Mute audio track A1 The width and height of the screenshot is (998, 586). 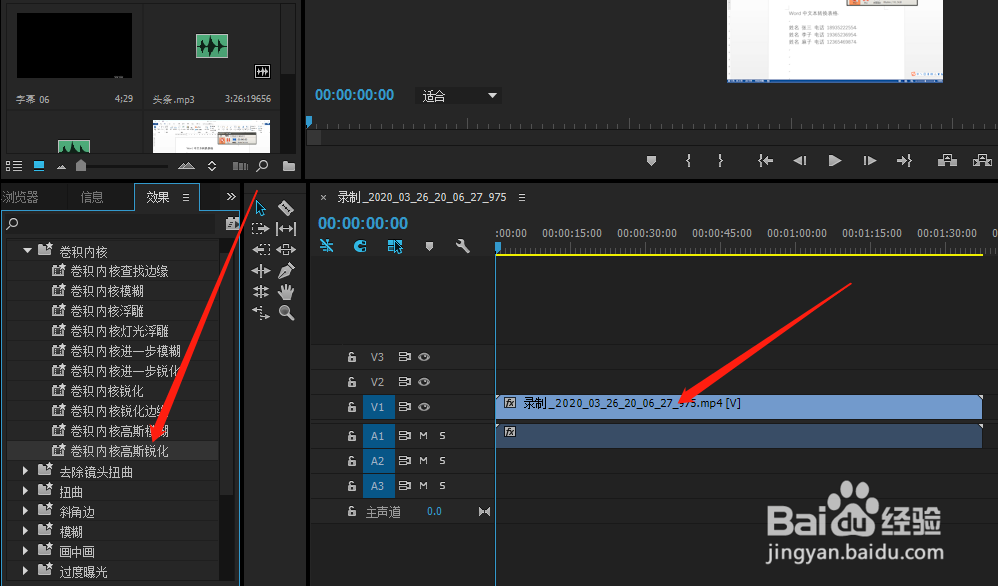[x=423, y=436]
